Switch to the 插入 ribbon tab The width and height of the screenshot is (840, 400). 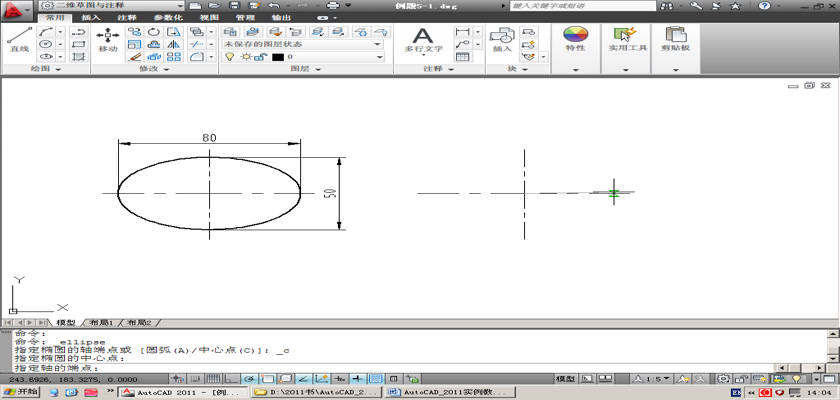click(91, 18)
